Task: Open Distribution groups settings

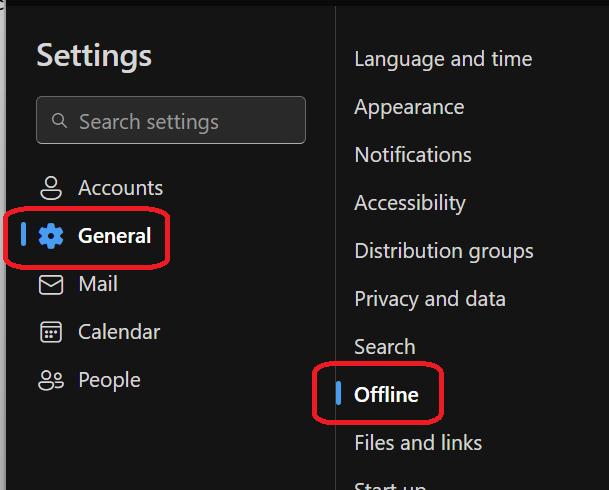Action: [x=444, y=251]
